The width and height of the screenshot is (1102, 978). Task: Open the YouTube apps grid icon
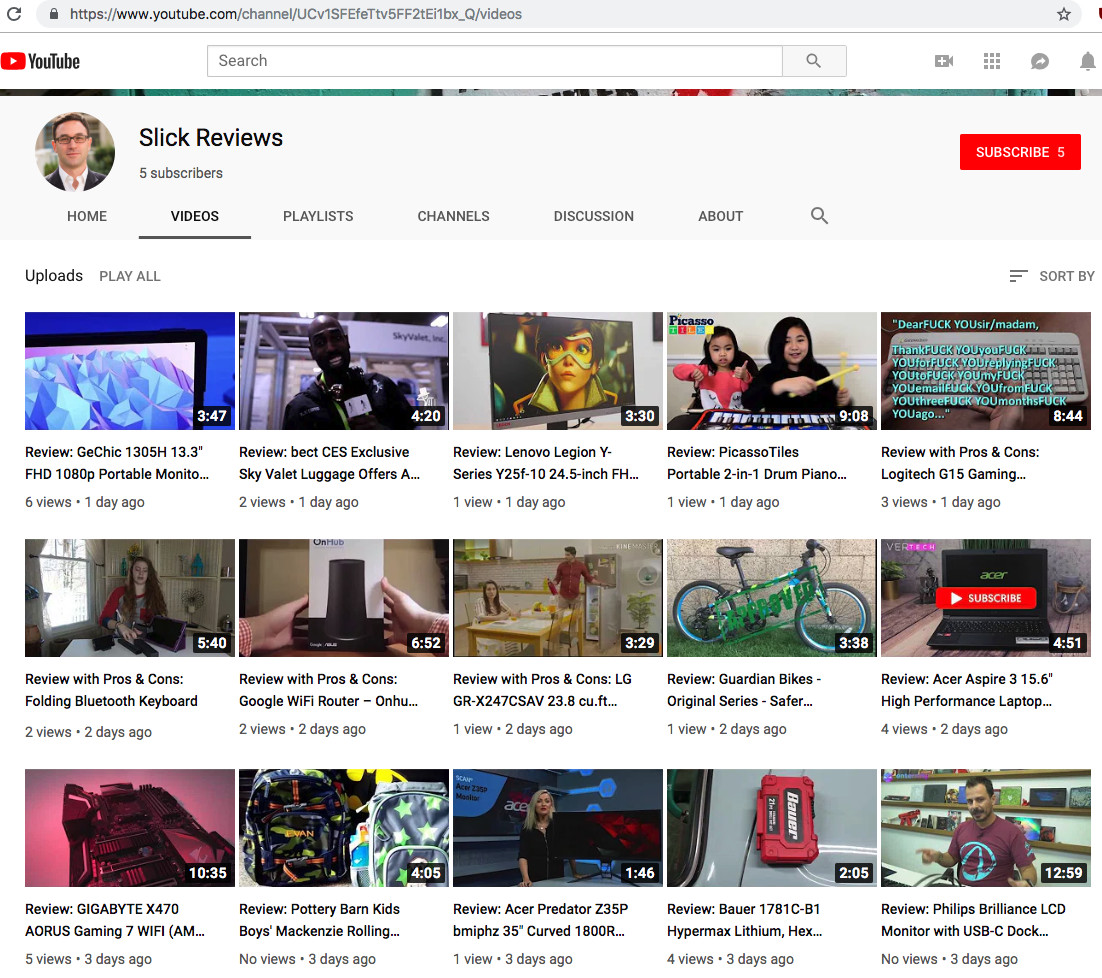pos(992,61)
